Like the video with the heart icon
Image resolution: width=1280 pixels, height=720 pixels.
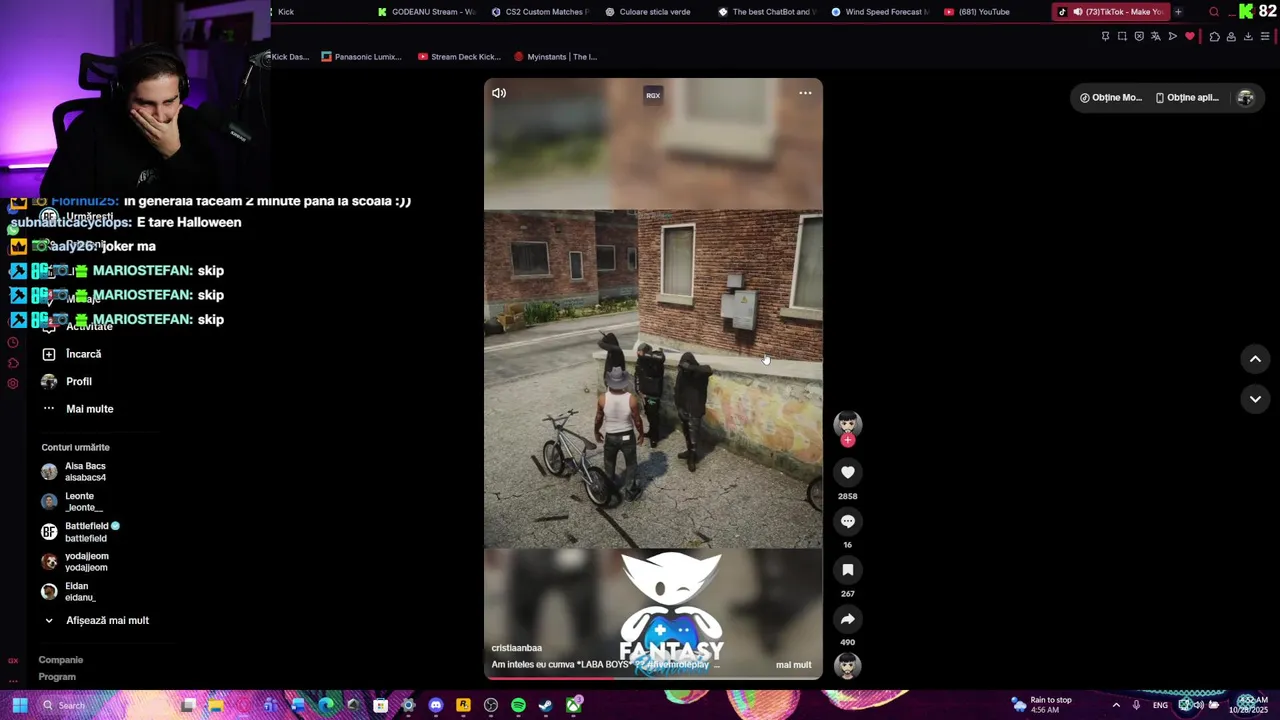(x=848, y=472)
